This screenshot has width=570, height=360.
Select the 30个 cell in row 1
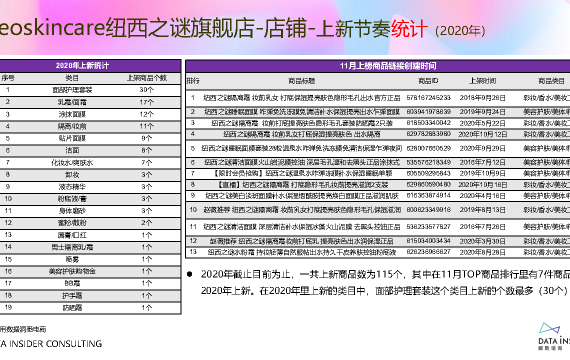point(146,90)
